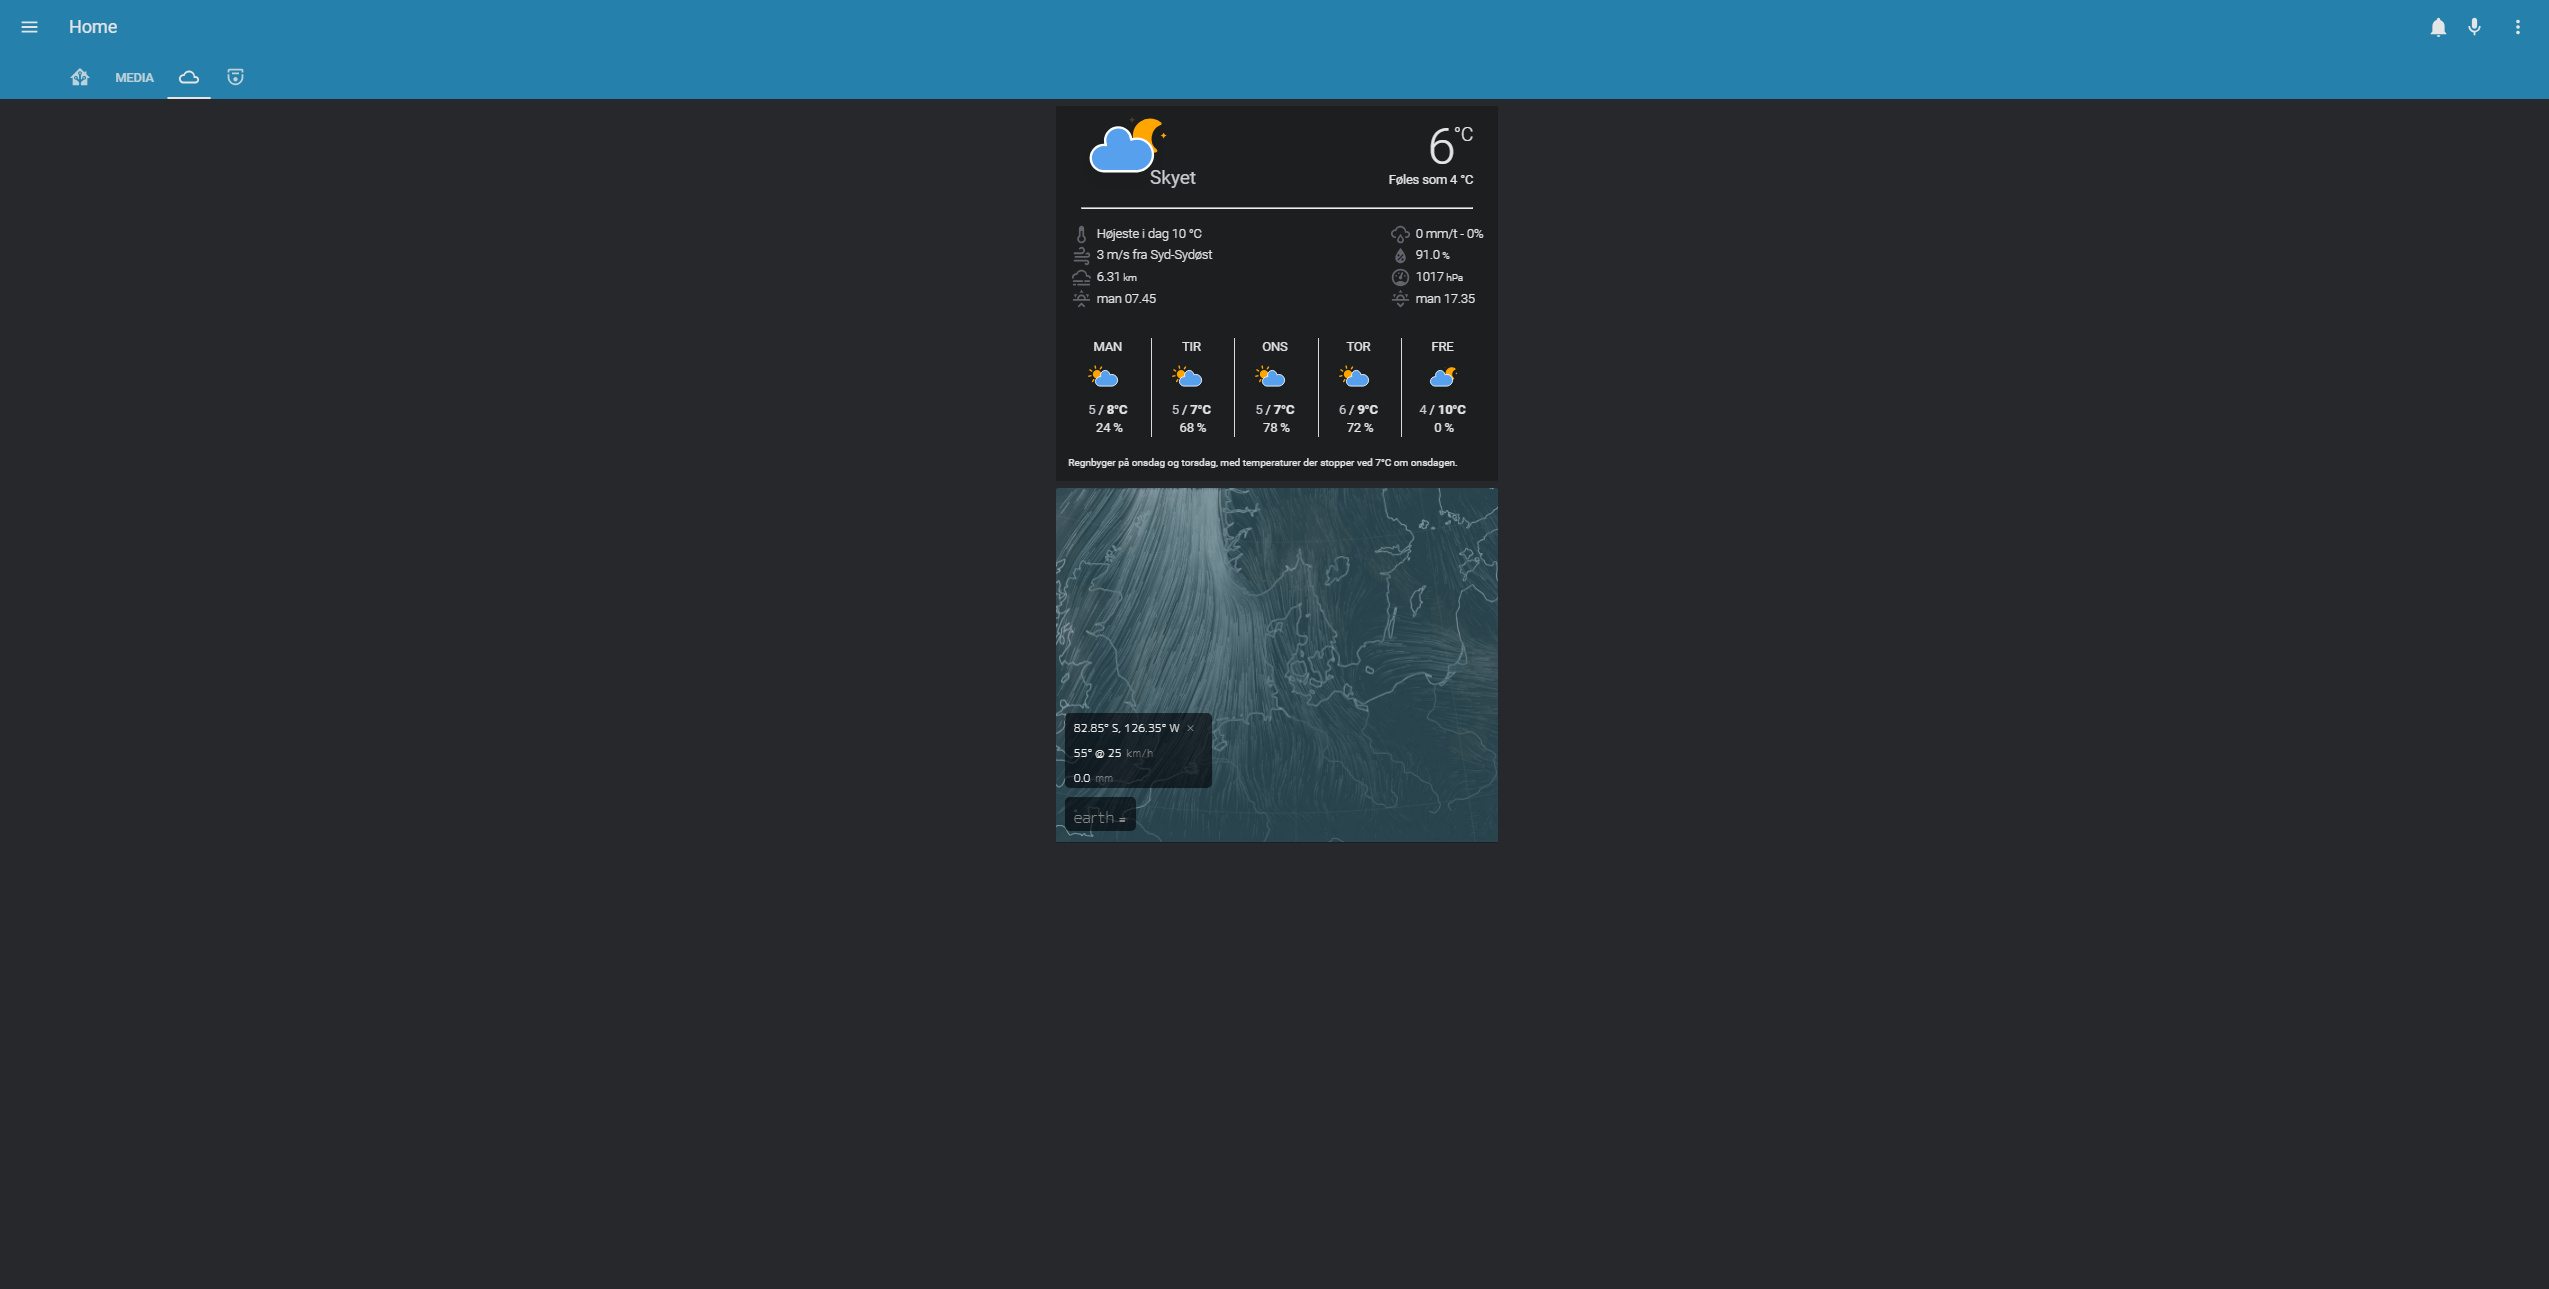Select the ONS forecast day icon
Viewport: 2549px width, 1289px height.
coord(1270,378)
